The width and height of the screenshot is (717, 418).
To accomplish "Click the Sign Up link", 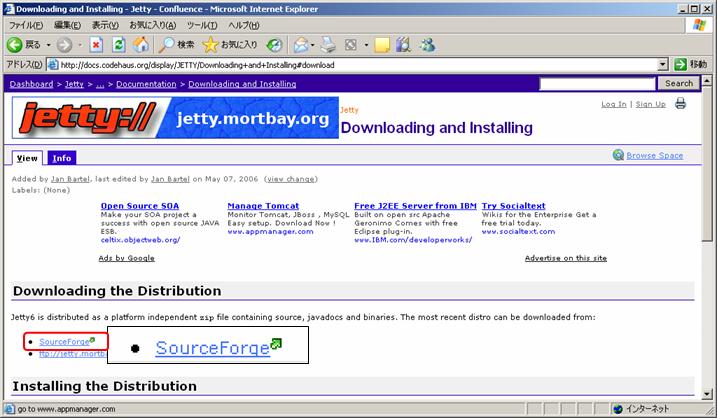I will pyautogui.click(x=650, y=104).
